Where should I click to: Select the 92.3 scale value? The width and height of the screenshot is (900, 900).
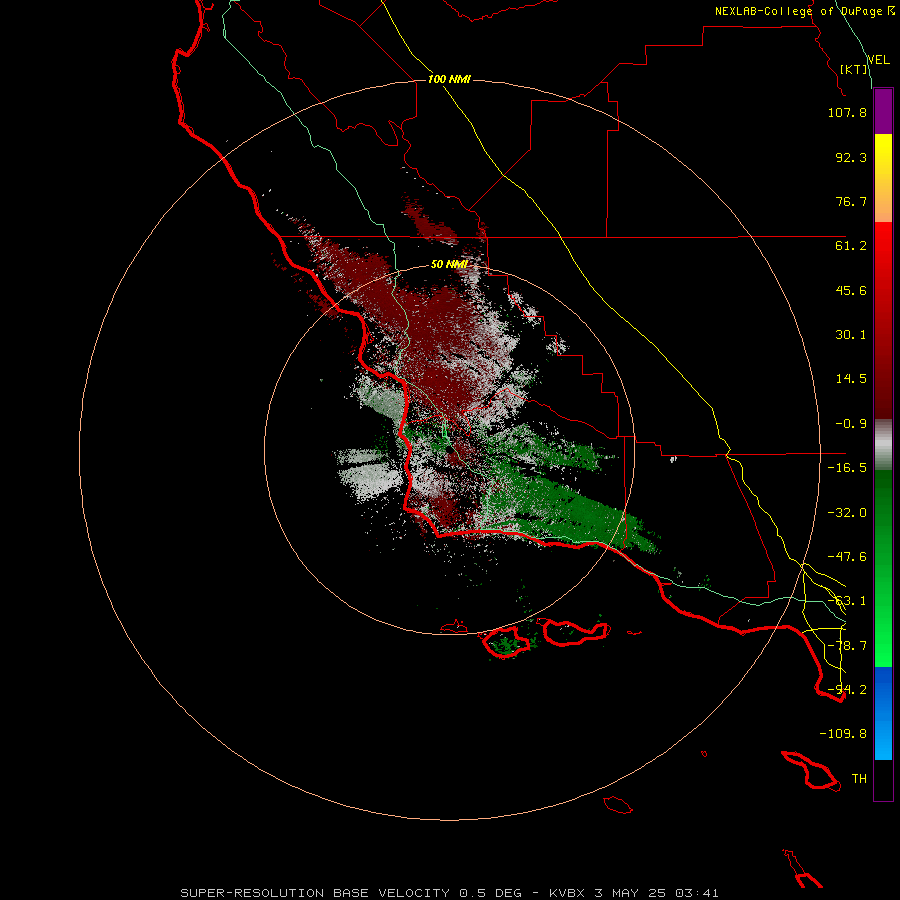851,157
